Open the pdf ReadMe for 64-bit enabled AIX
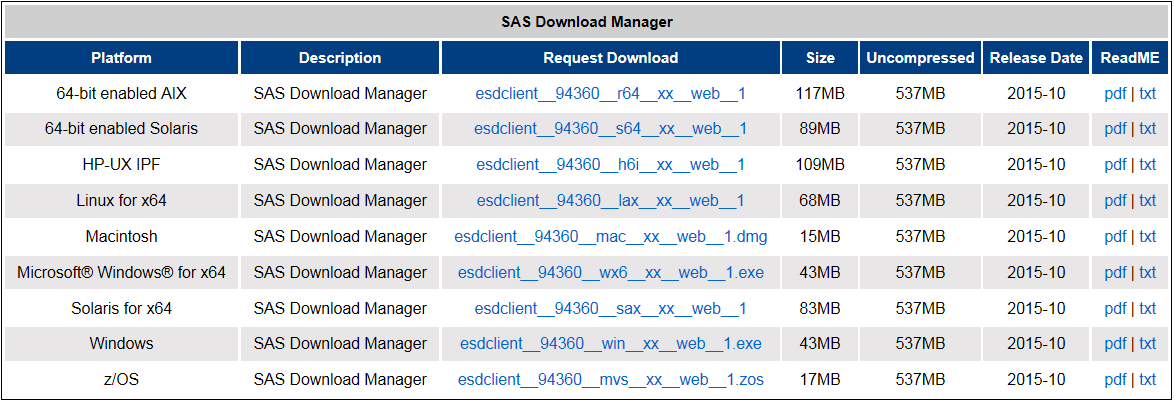 1114,94
